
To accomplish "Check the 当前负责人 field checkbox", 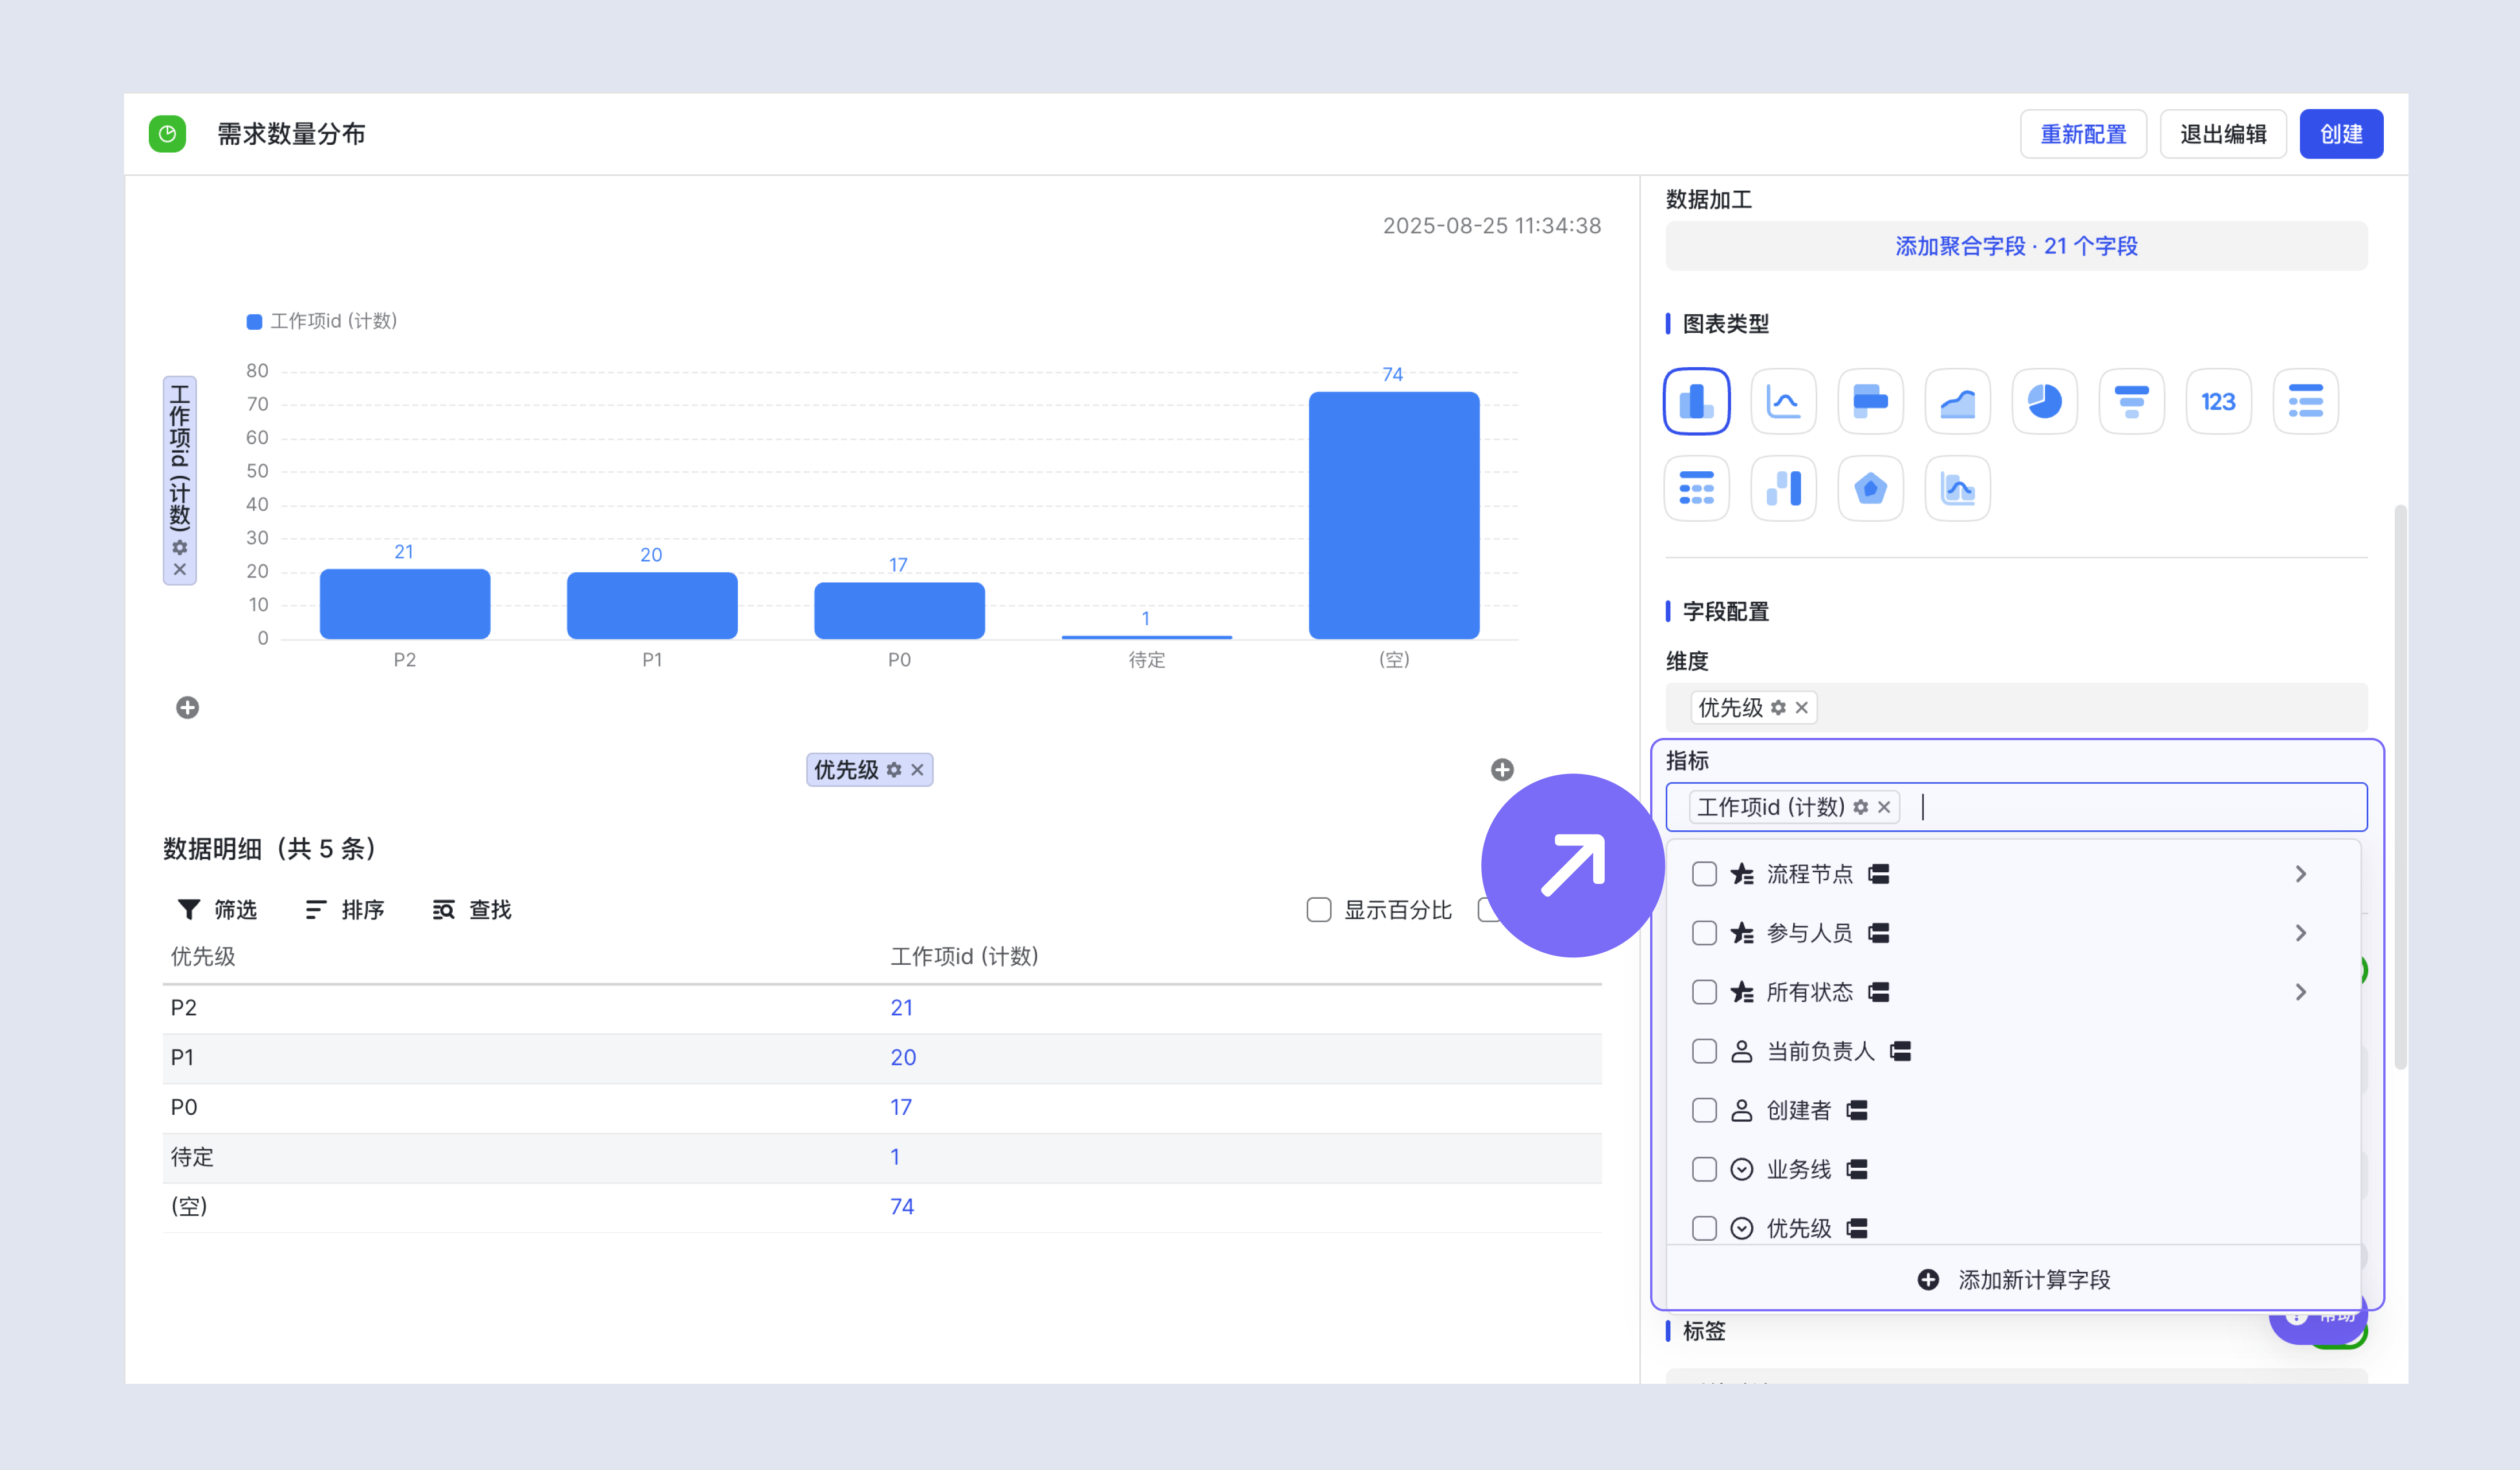I will (1704, 1051).
